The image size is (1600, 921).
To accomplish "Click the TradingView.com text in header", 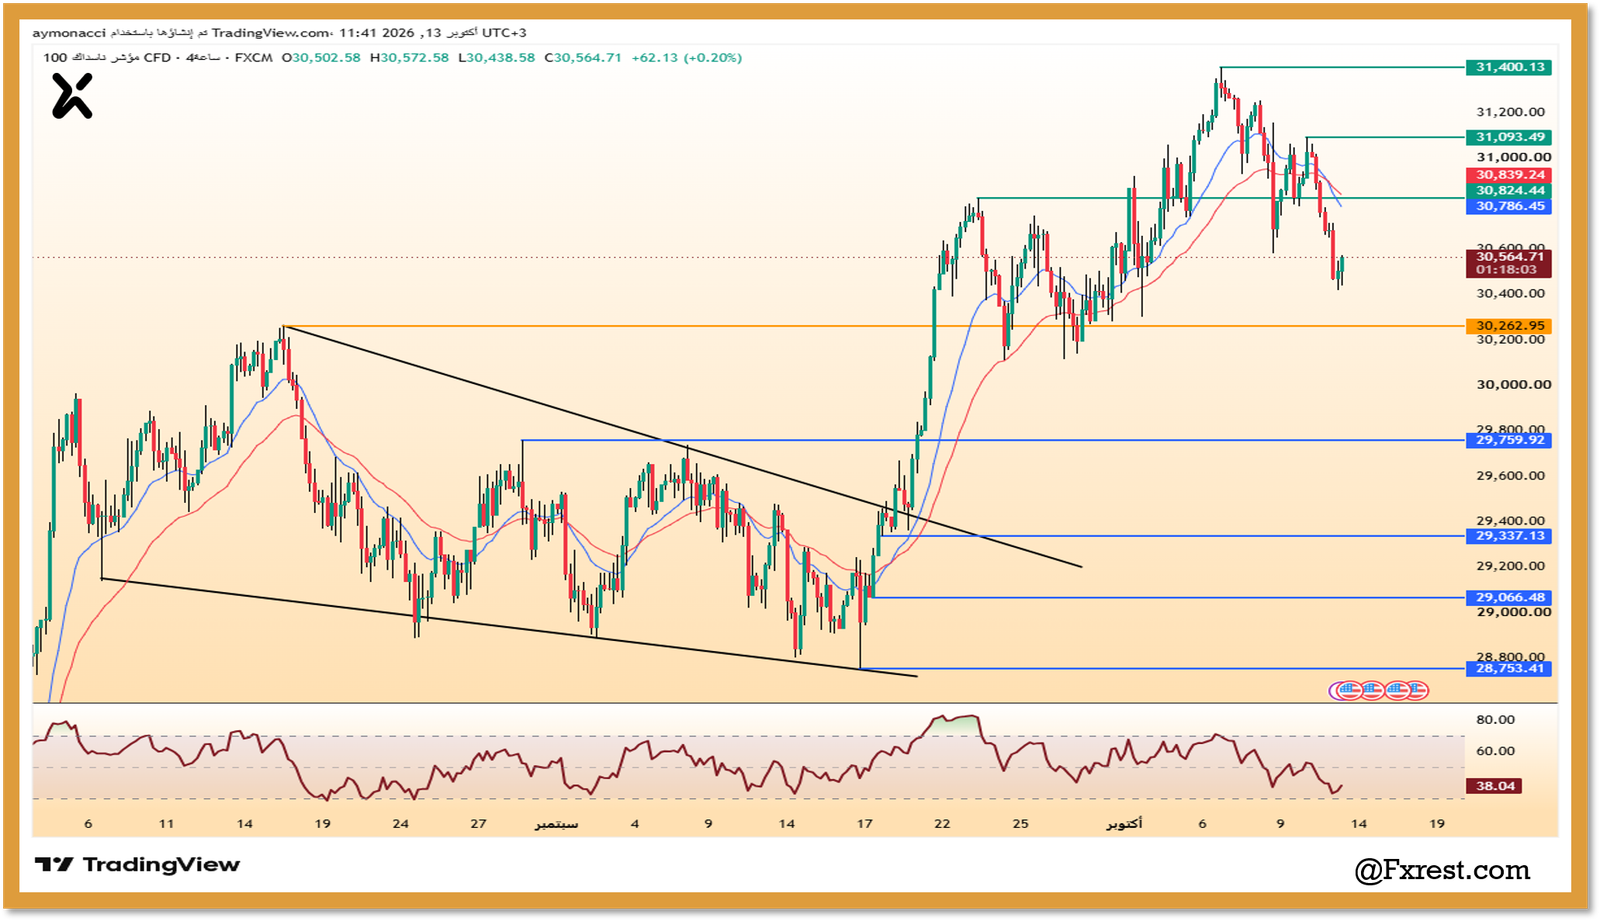I will tap(272, 33).
